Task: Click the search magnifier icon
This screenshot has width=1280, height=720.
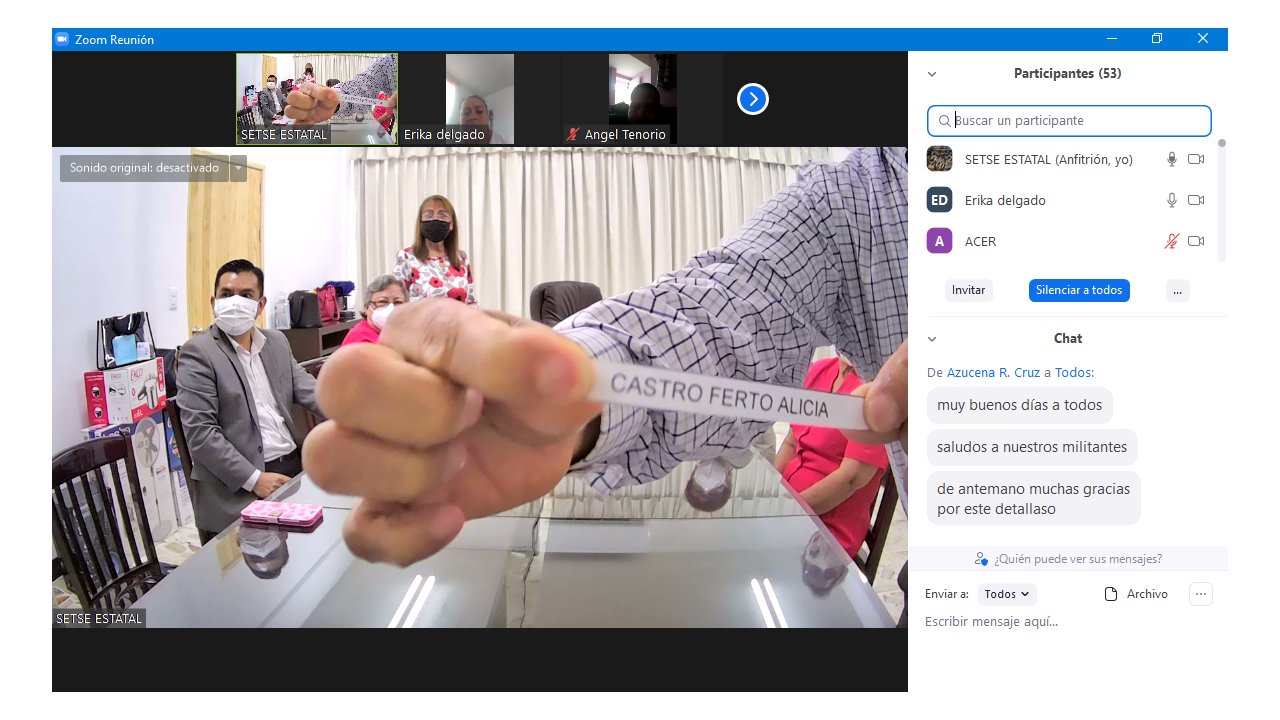Action: coord(944,121)
